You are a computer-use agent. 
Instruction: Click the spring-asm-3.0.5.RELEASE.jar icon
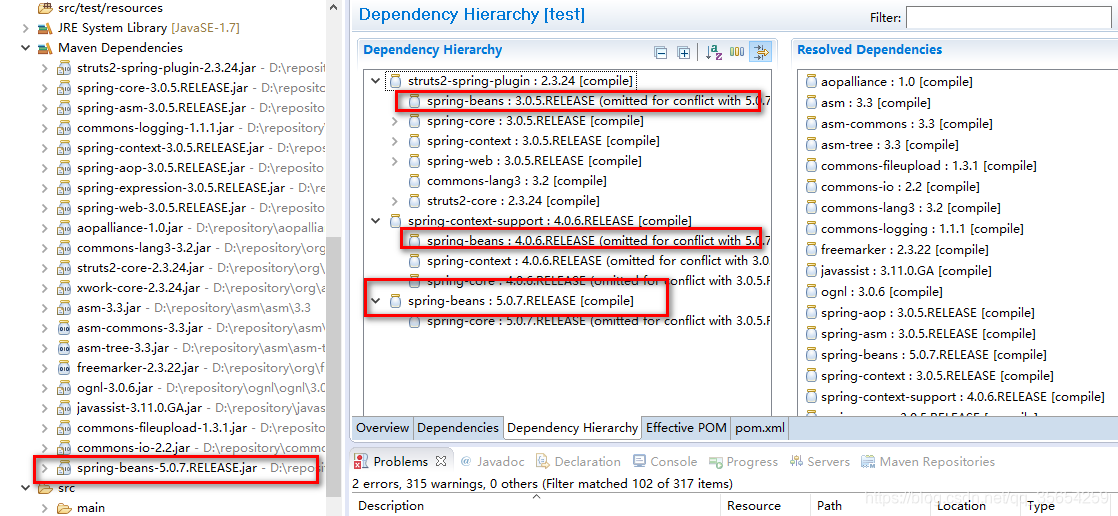(x=64, y=108)
